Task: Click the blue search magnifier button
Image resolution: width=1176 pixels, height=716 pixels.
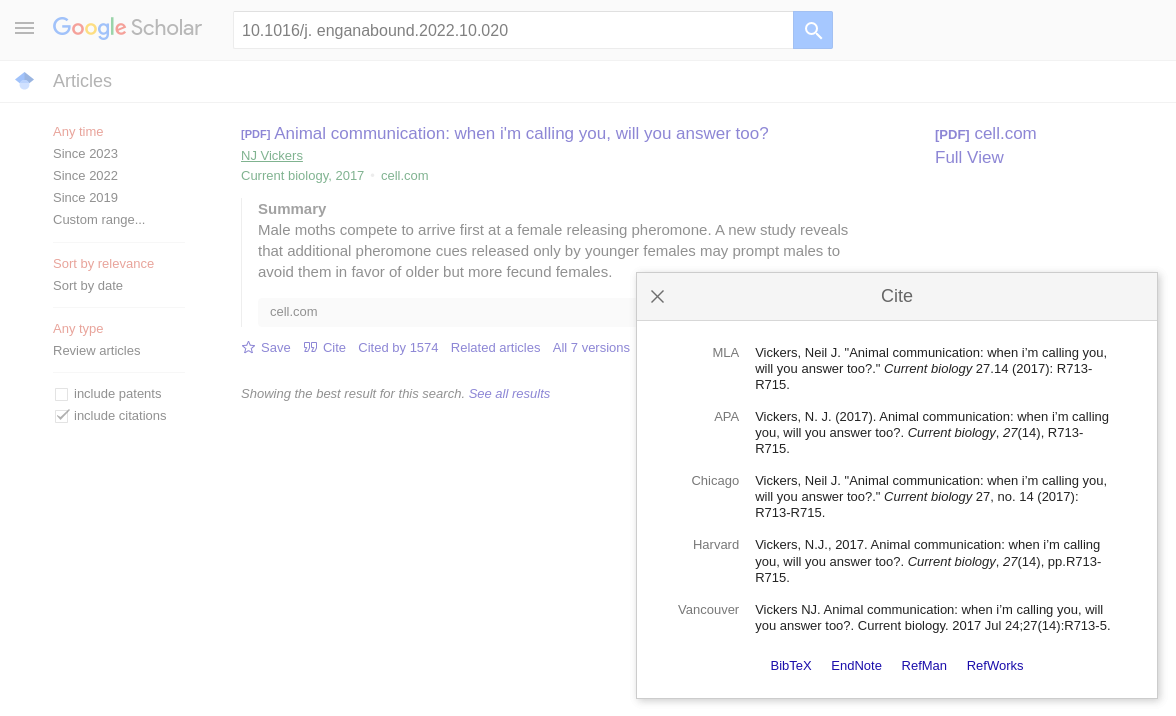Action: [x=813, y=30]
